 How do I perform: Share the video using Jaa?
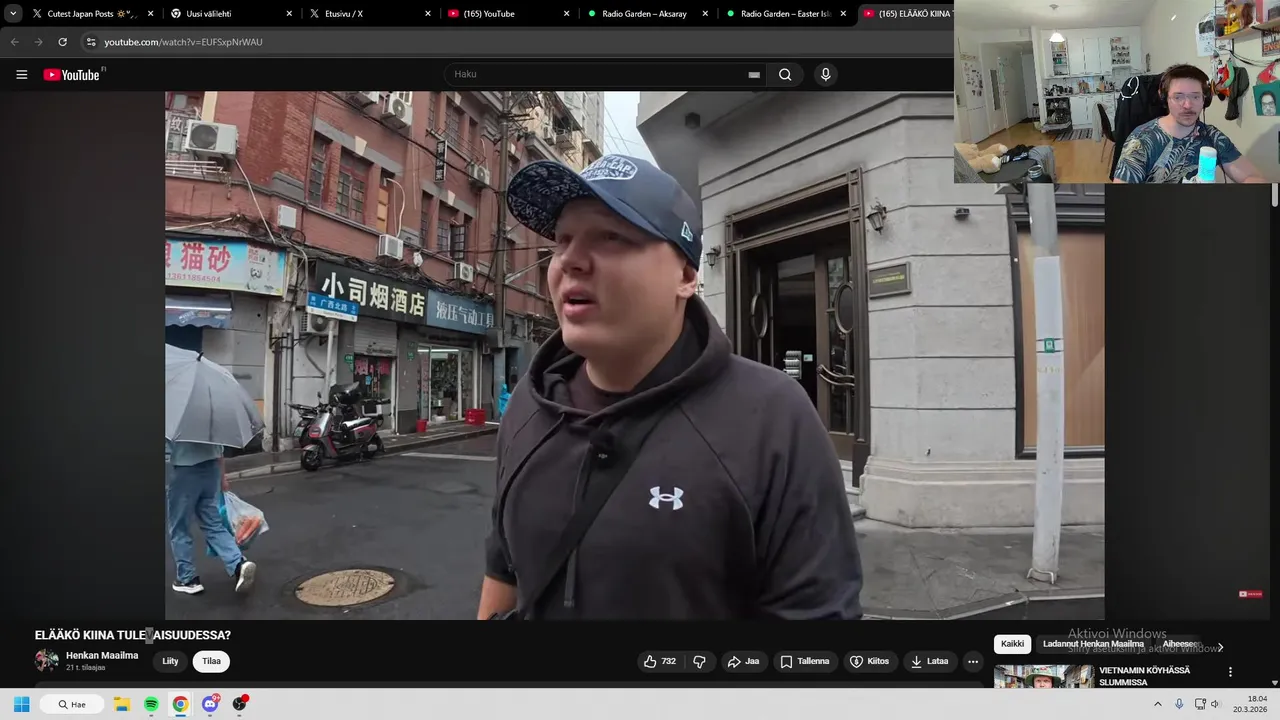point(743,661)
